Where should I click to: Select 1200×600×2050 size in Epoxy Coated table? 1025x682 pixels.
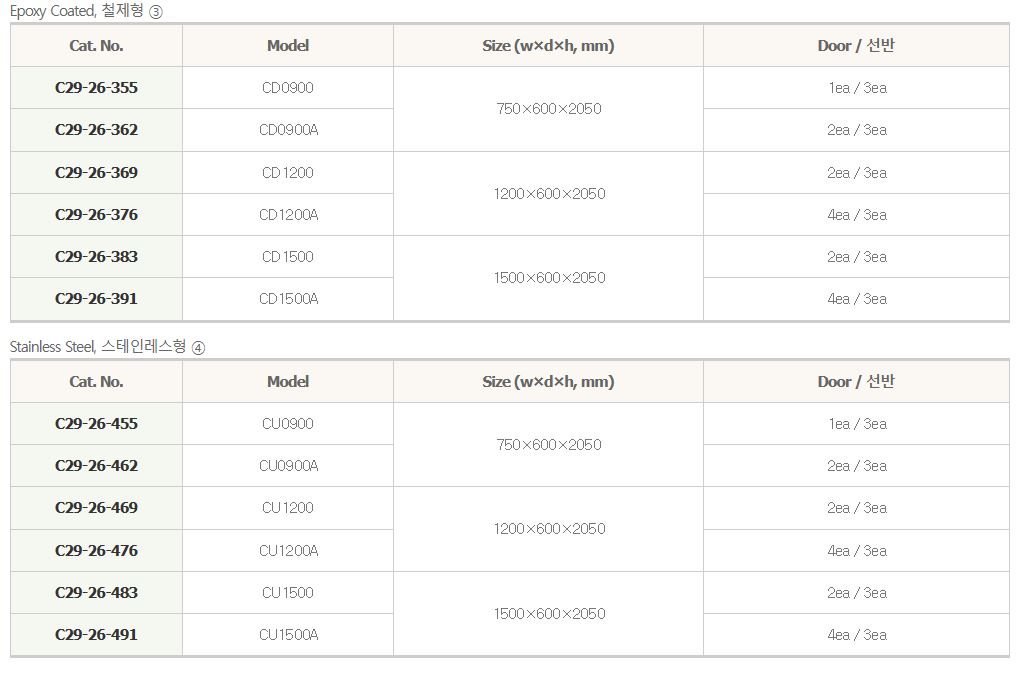tap(549, 194)
